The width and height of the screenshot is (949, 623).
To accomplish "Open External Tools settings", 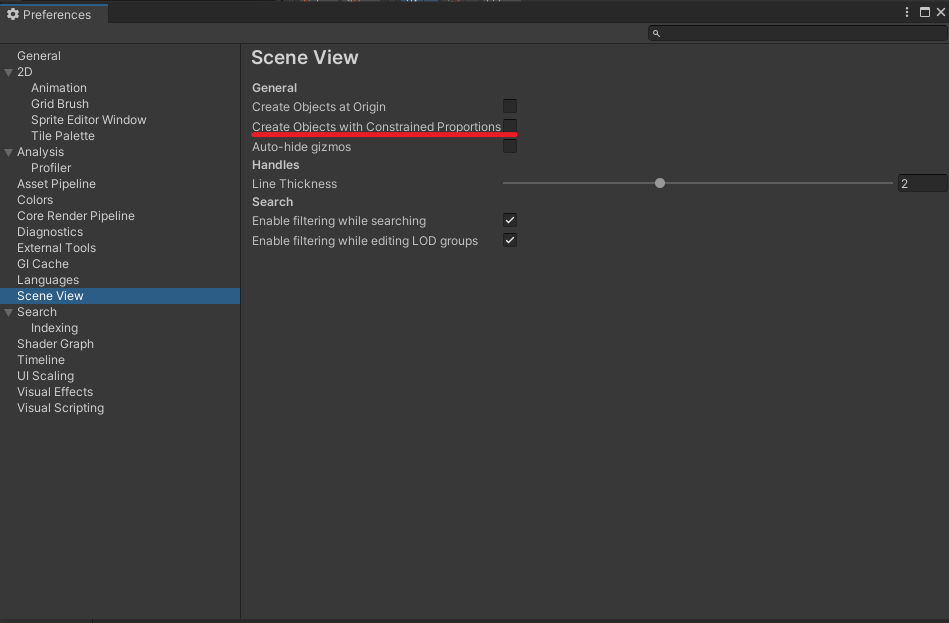I will (x=55, y=247).
